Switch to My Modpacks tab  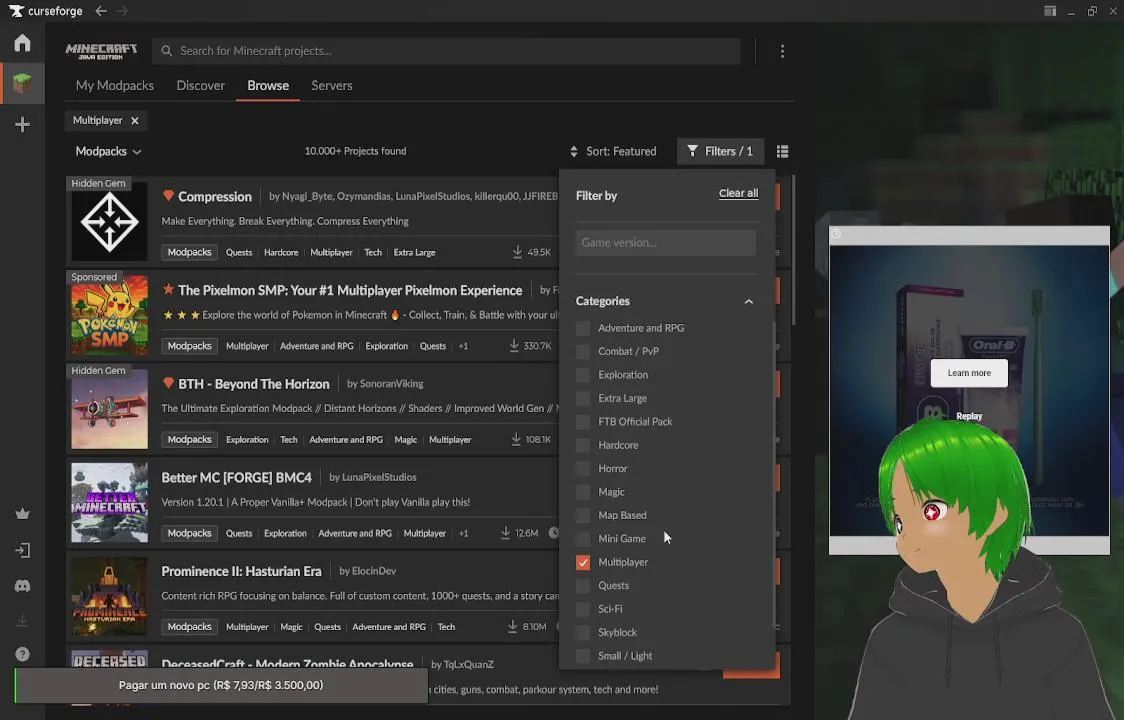[x=115, y=85]
